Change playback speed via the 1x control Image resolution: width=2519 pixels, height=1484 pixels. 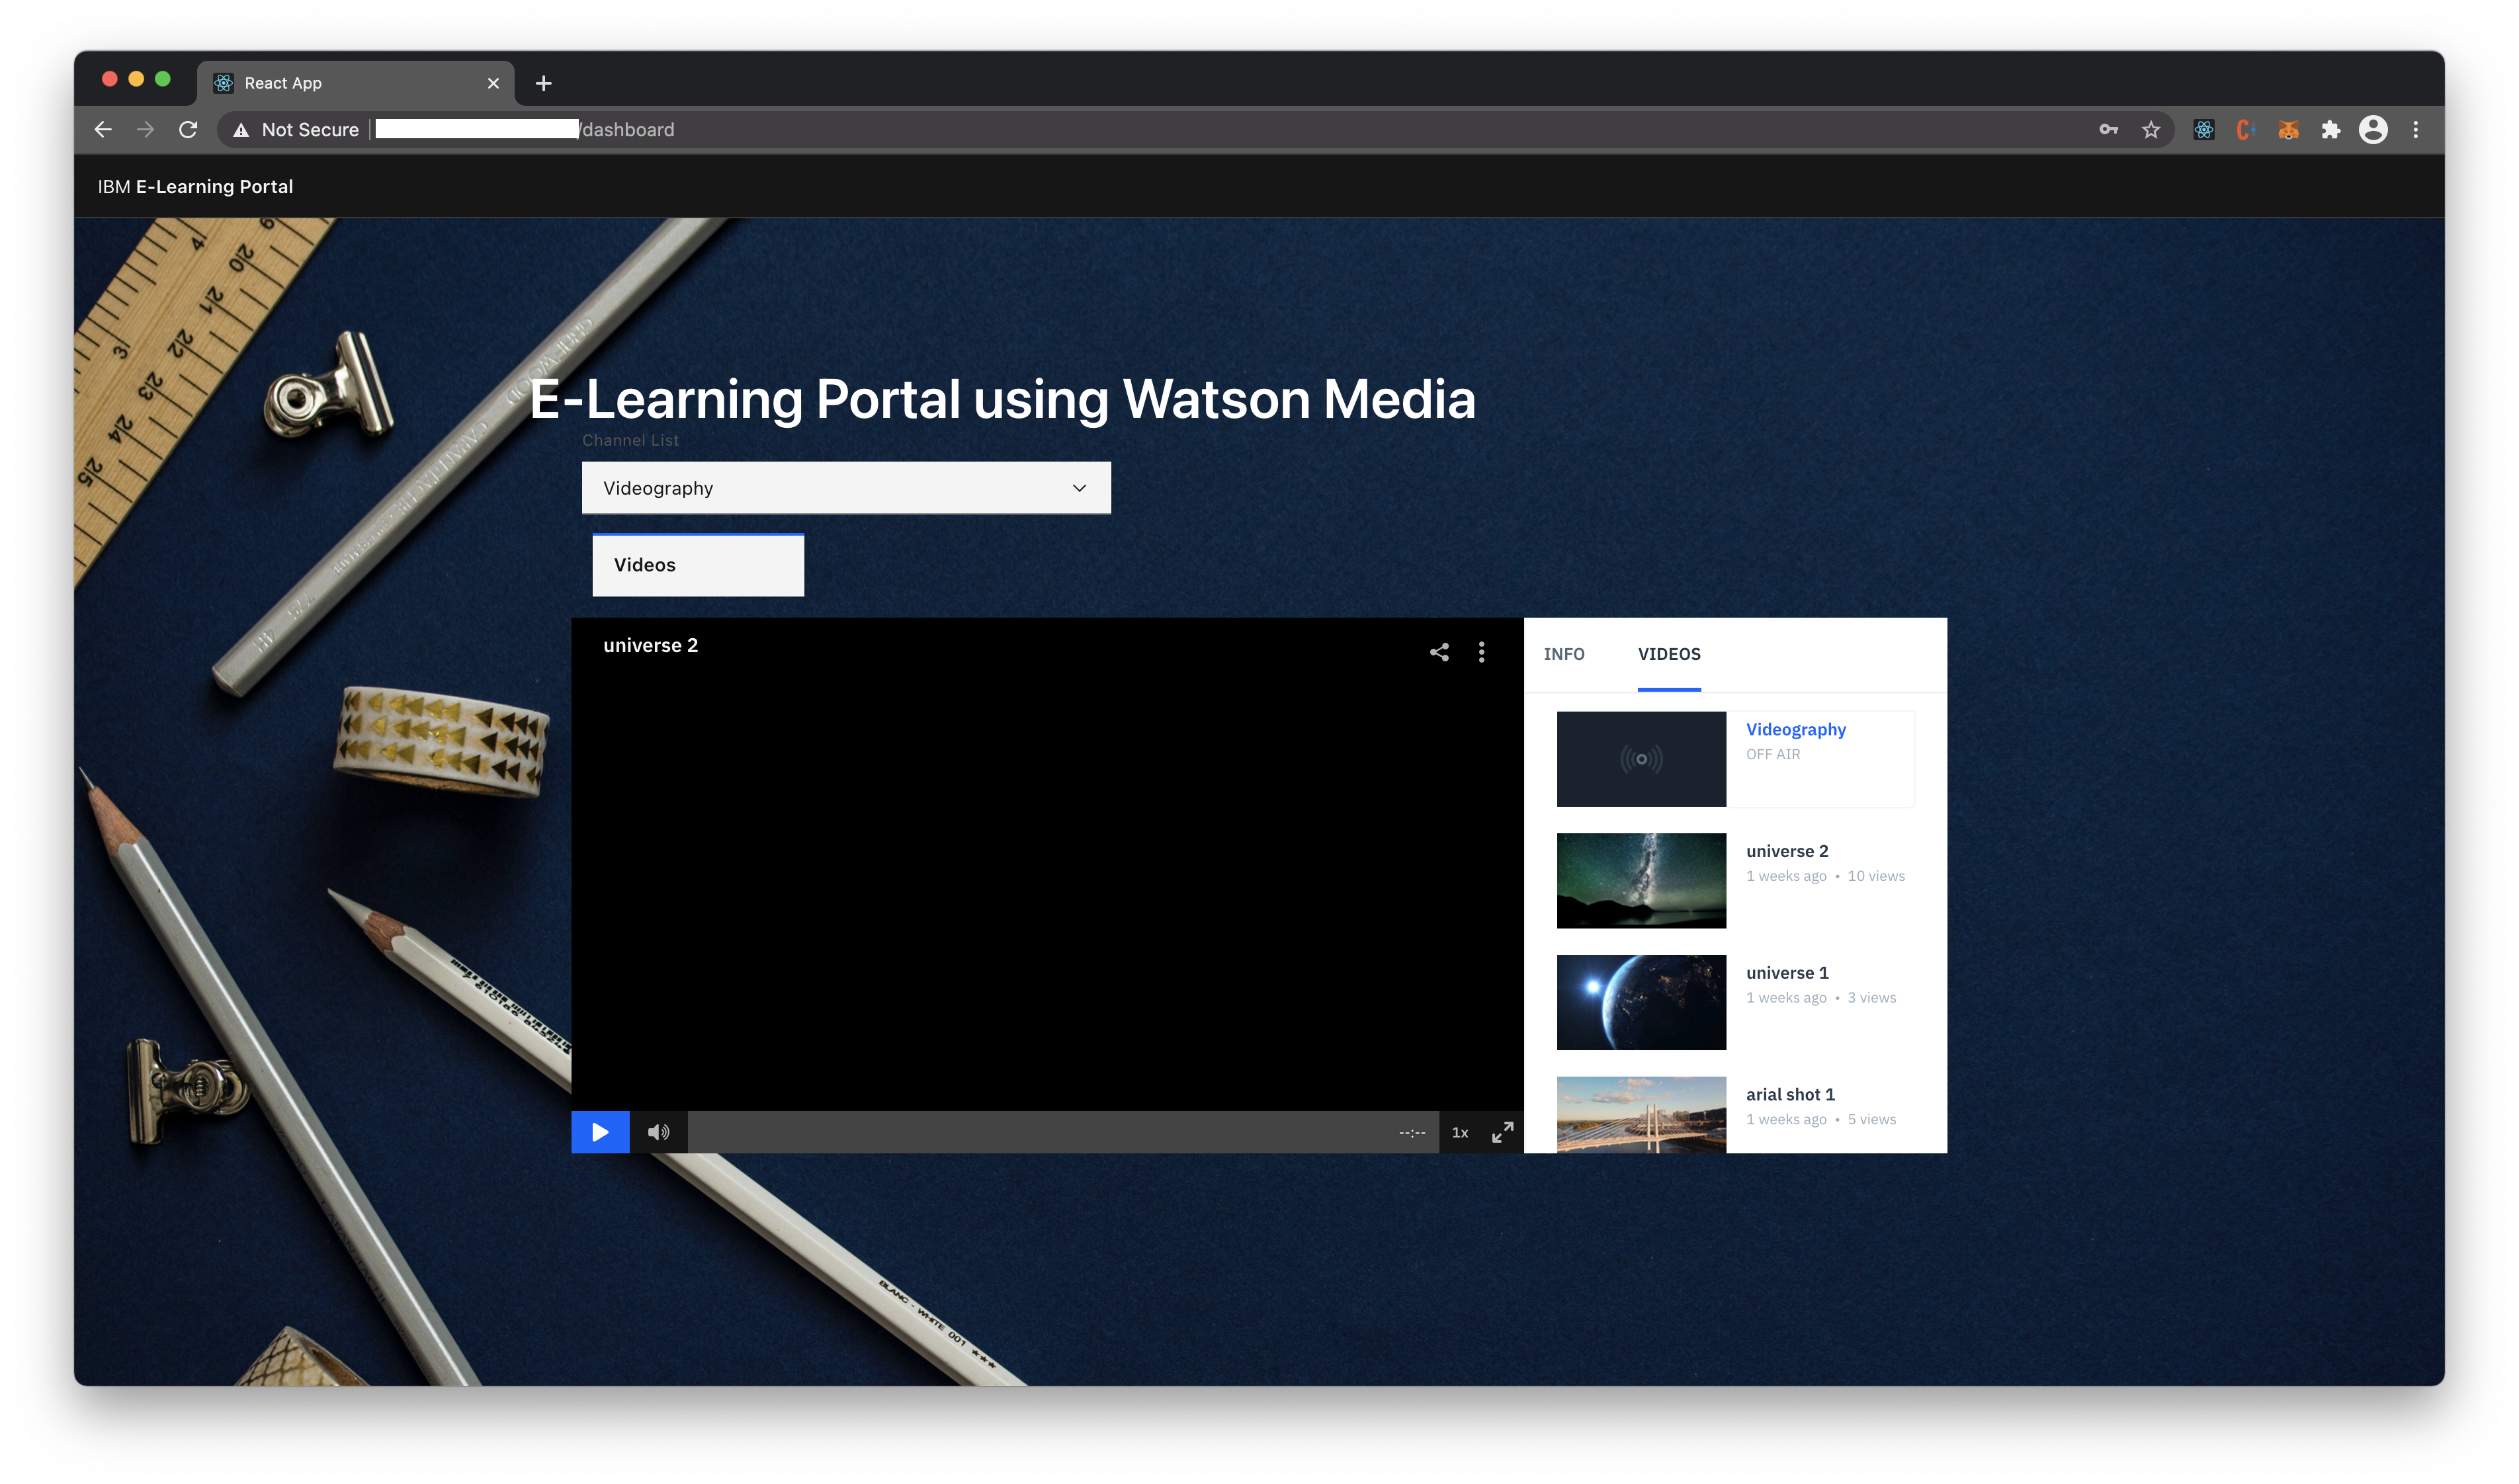[x=1460, y=1132]
